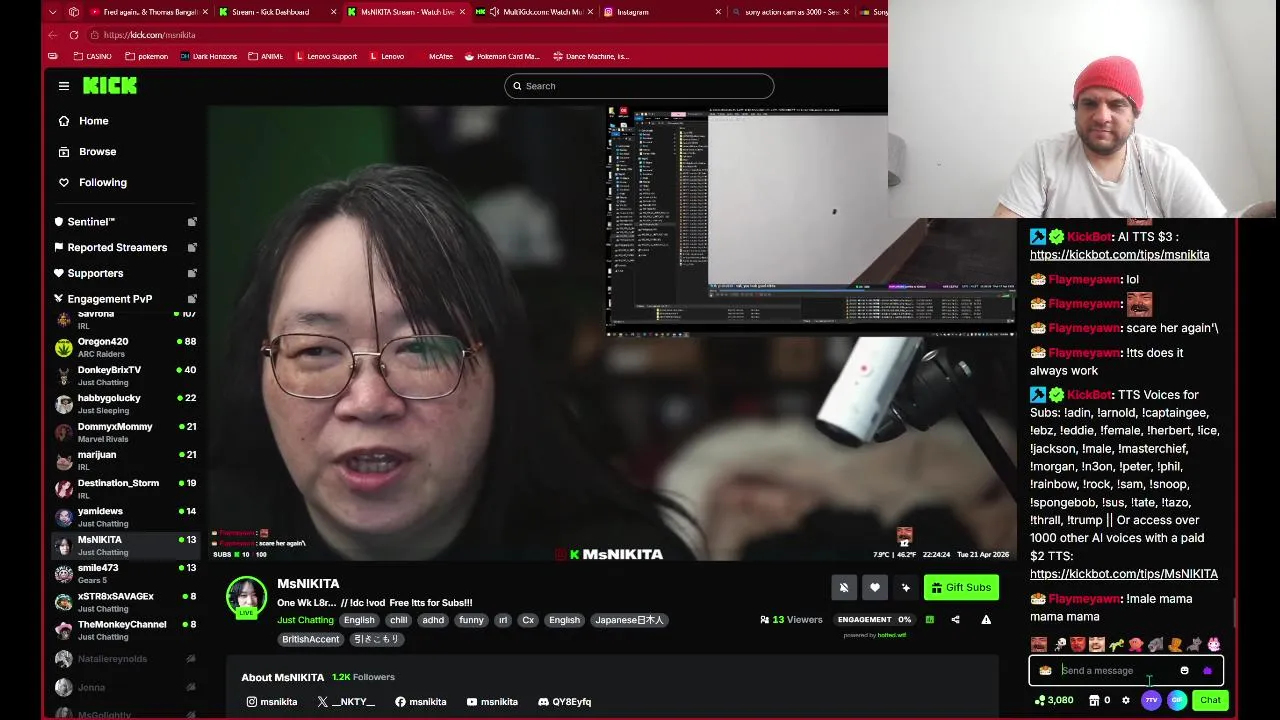Open the GIF picker button
This screenshot has width=1280, height=720.
pyautogui.click(x=1177, y=700)
